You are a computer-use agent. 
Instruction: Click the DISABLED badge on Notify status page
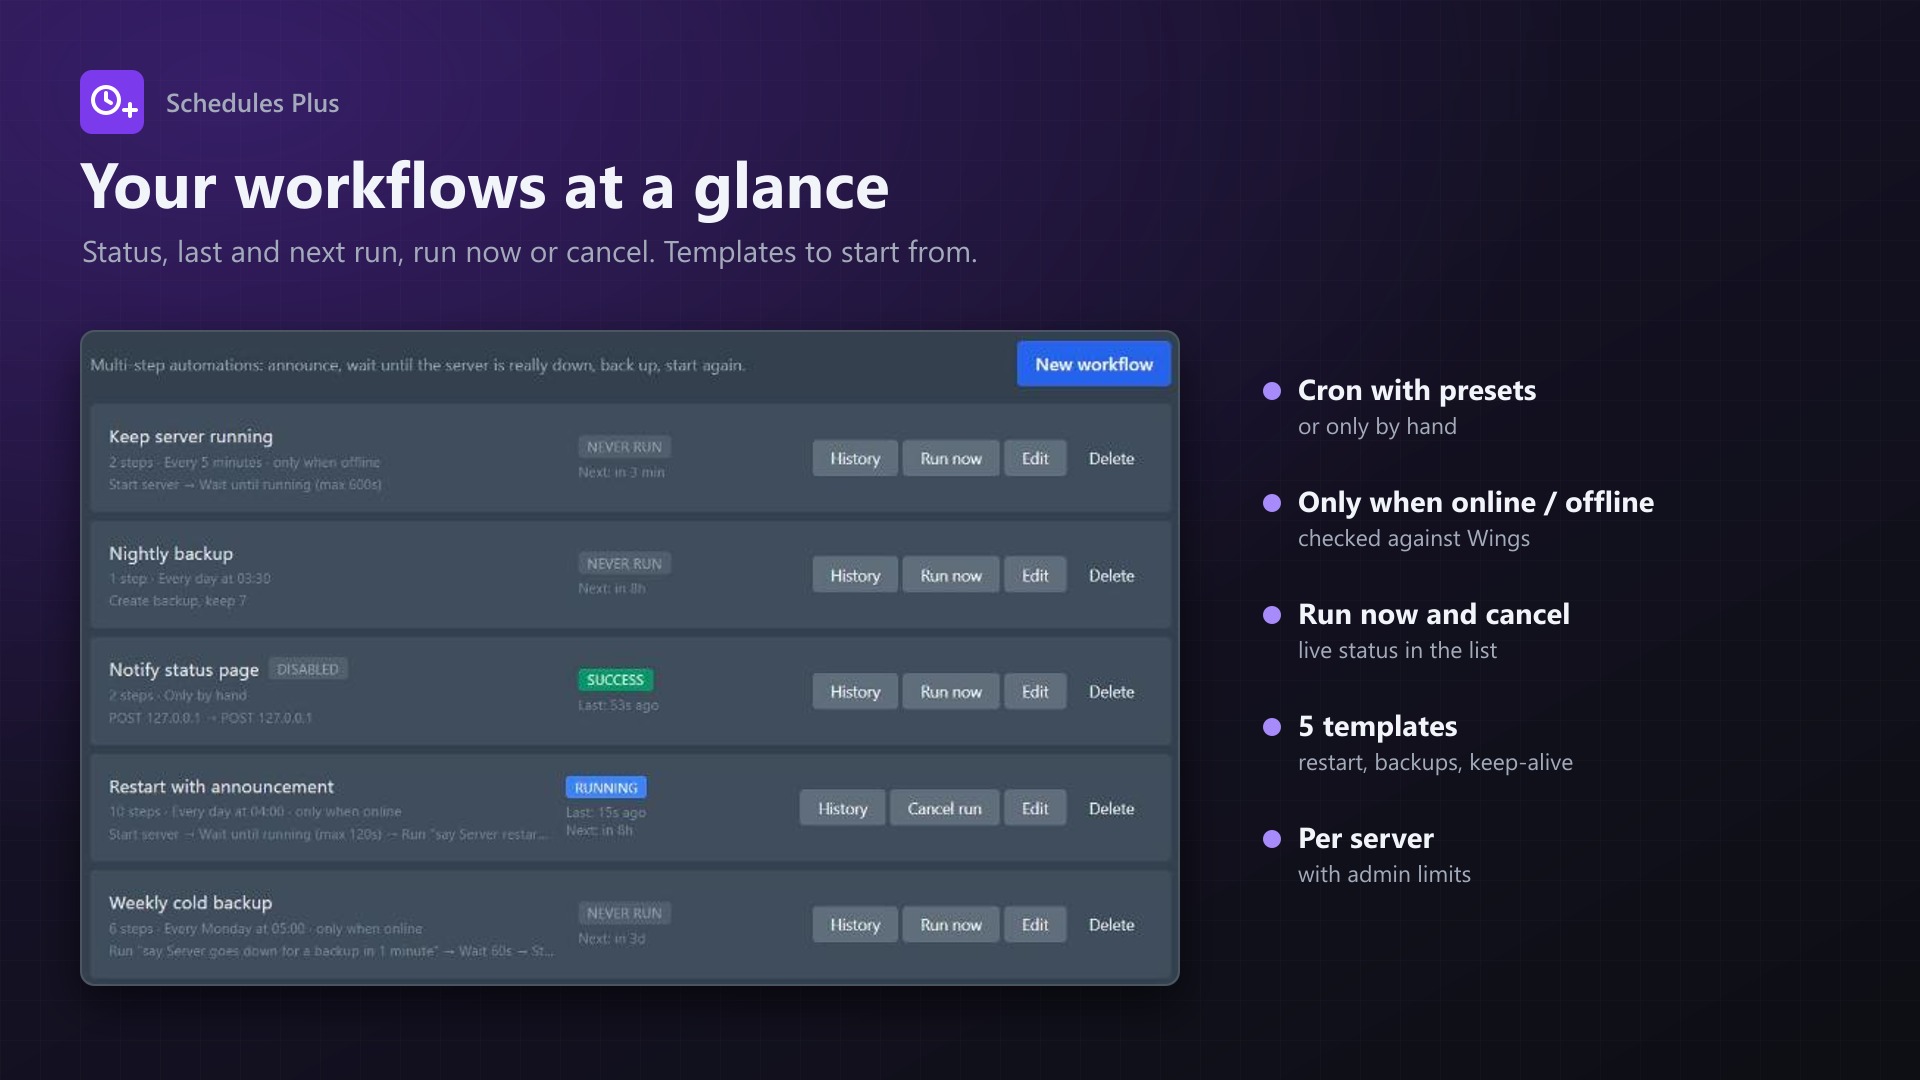[x=308, y=669]
